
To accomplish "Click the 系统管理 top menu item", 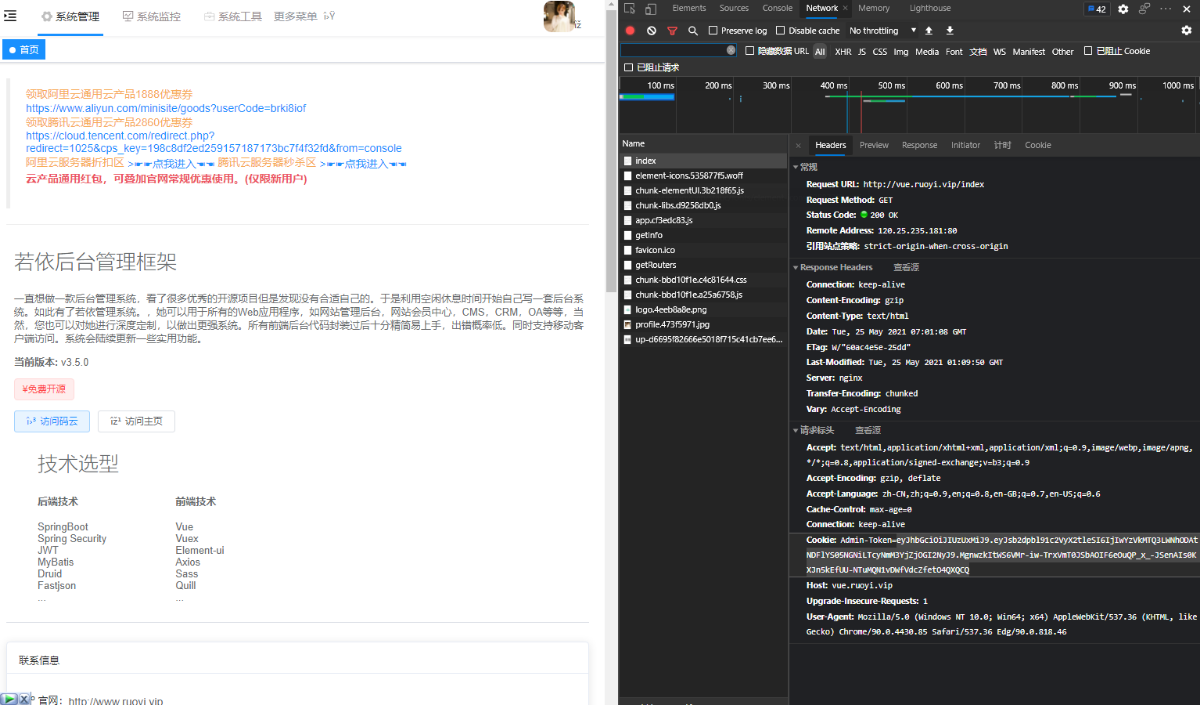I will [x=70, y=17].
